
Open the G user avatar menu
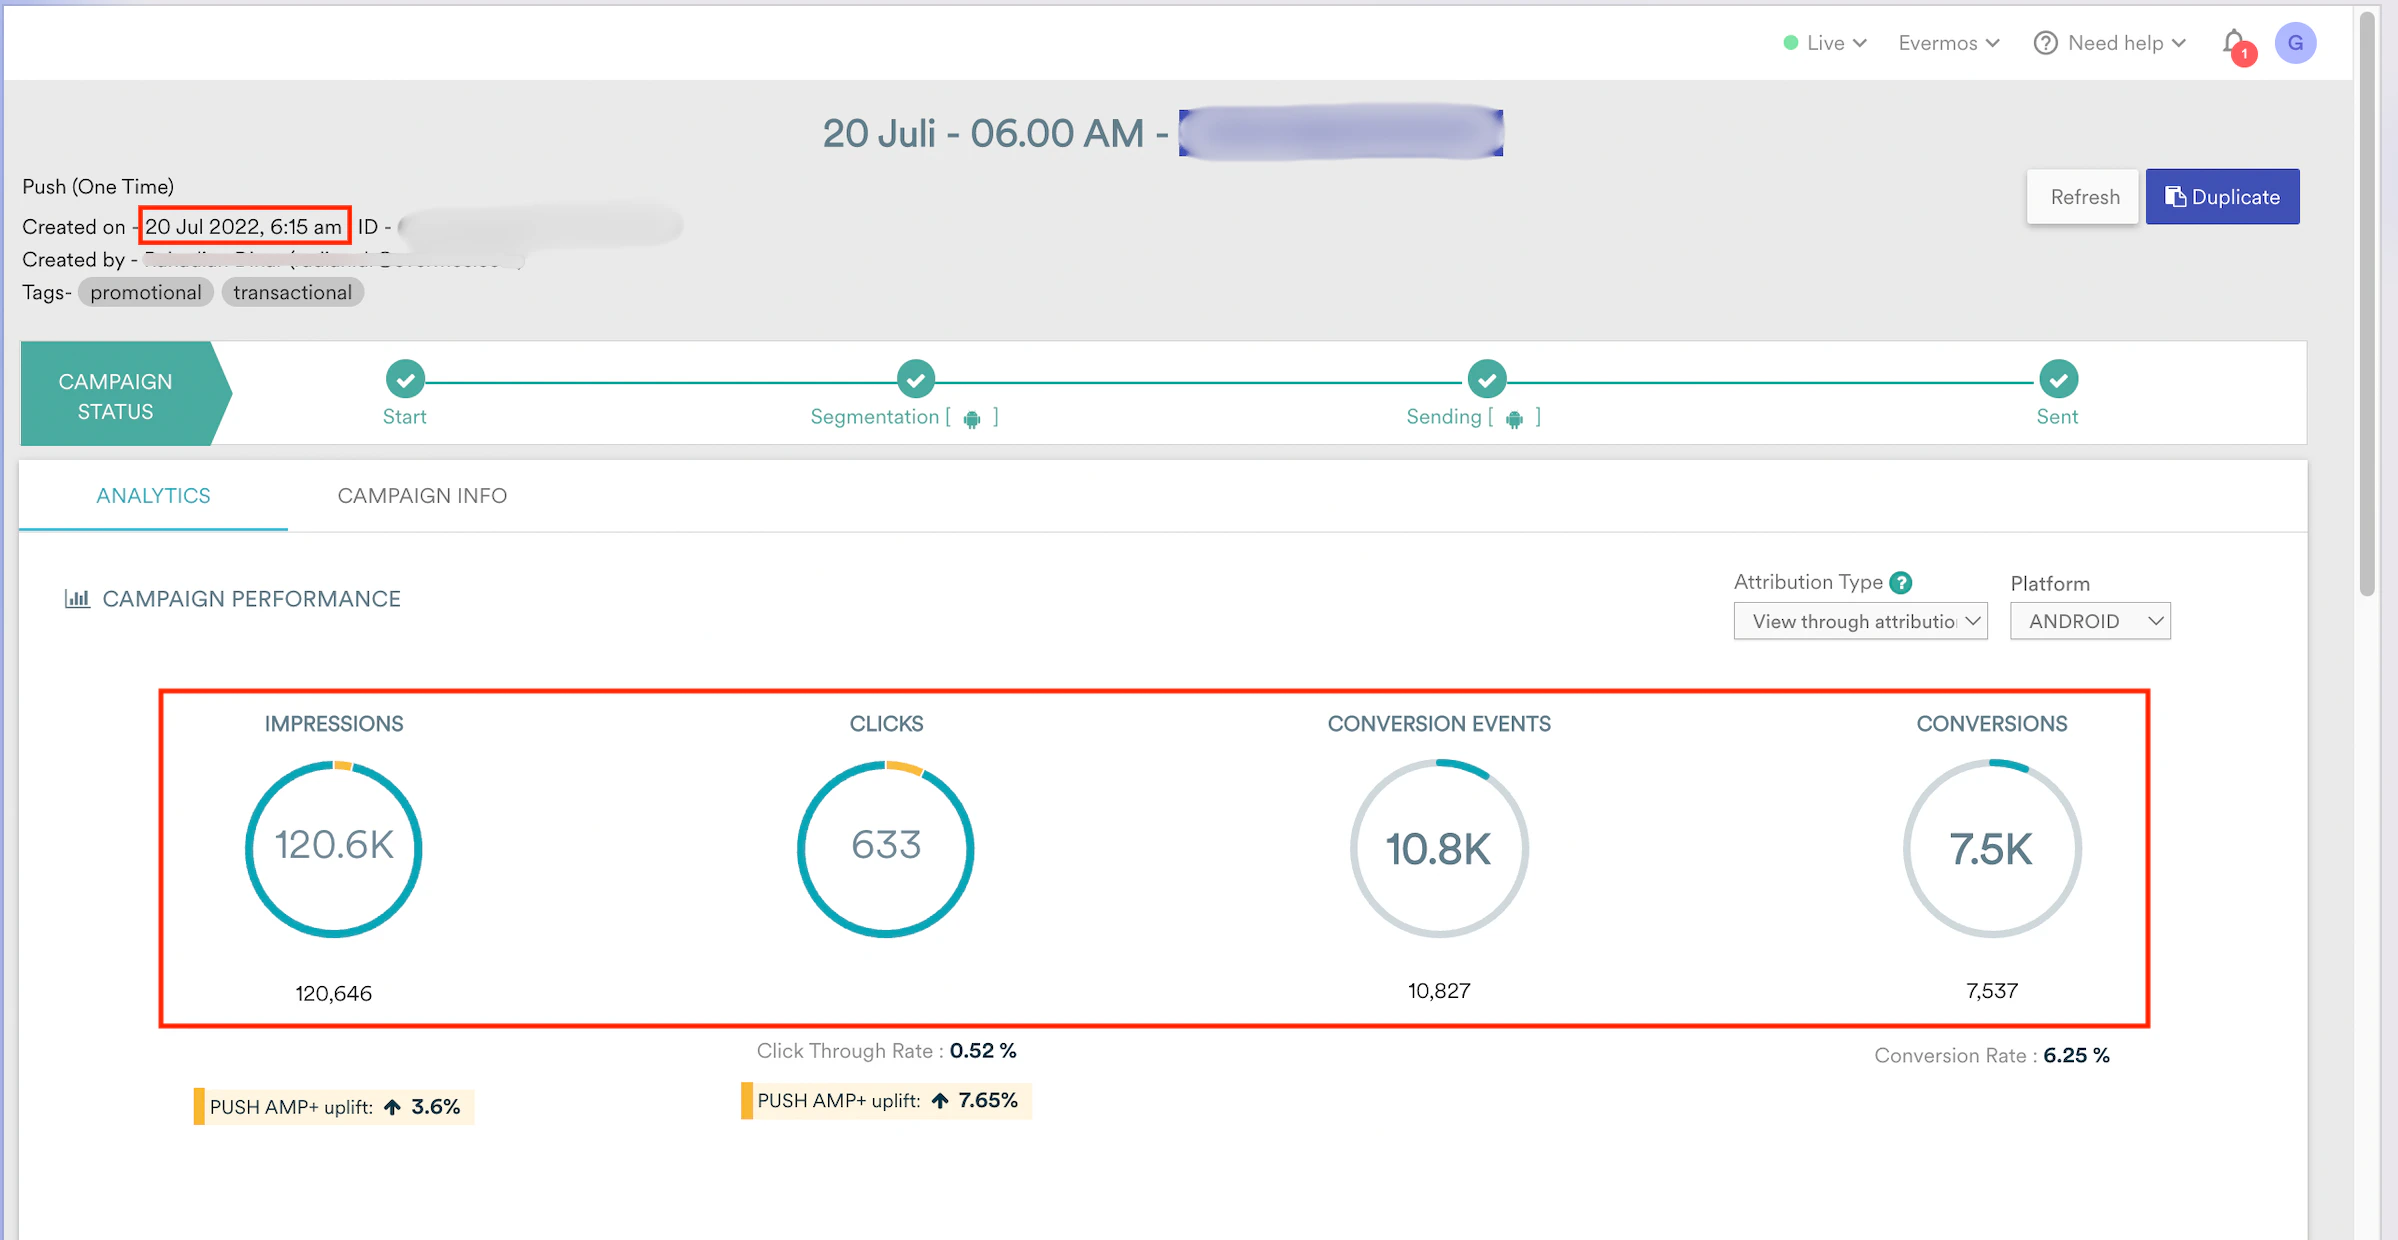pyautogui.click(x=2295, y=43)
